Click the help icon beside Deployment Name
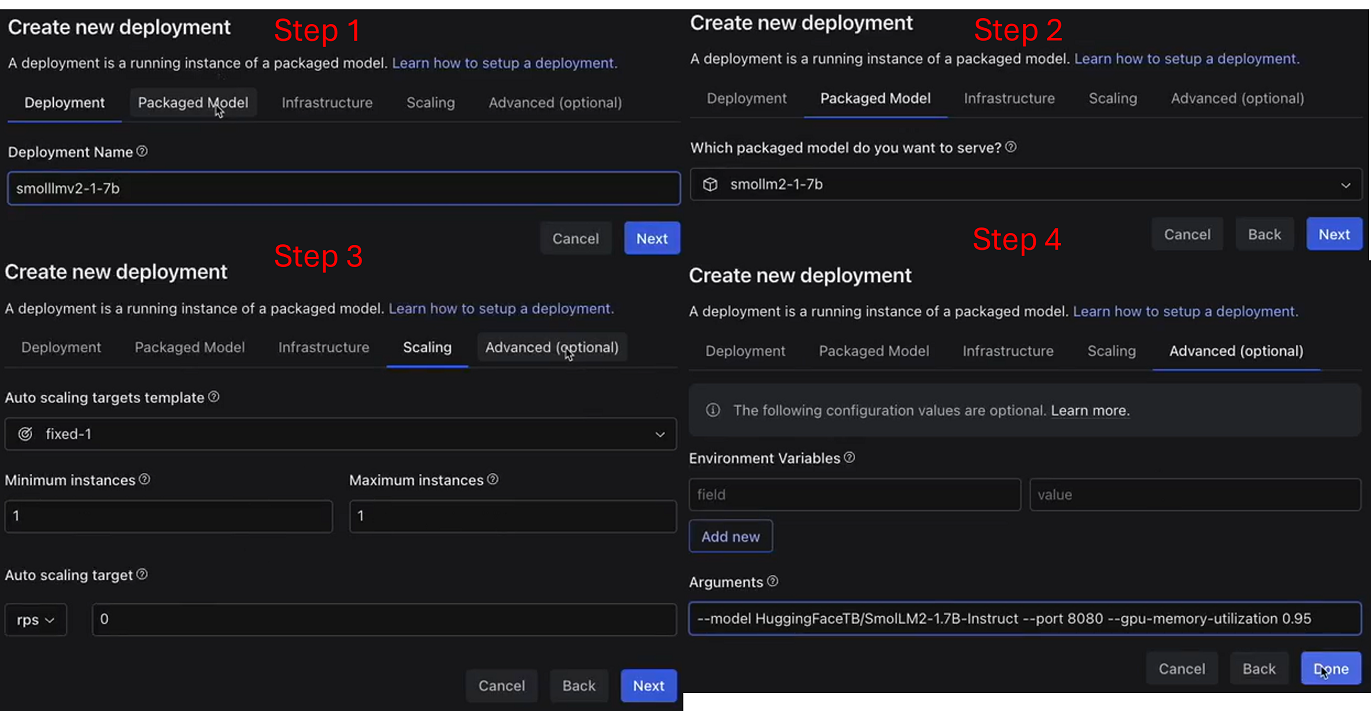This screenshot has width=1371, height=711. click(x=142, y=151)
